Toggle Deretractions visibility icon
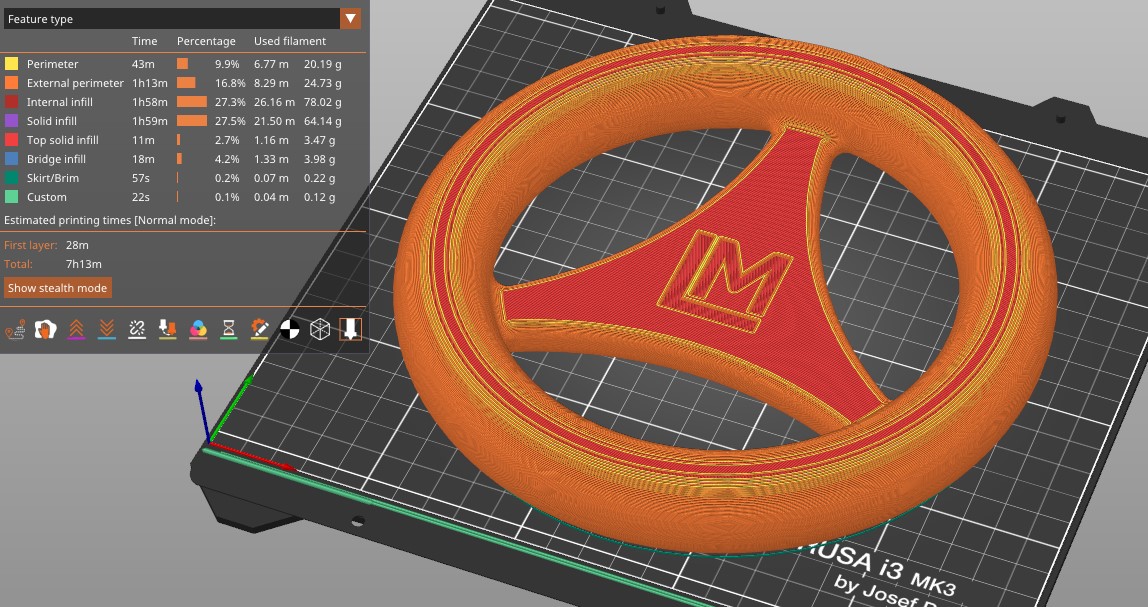 coord(107,329)
